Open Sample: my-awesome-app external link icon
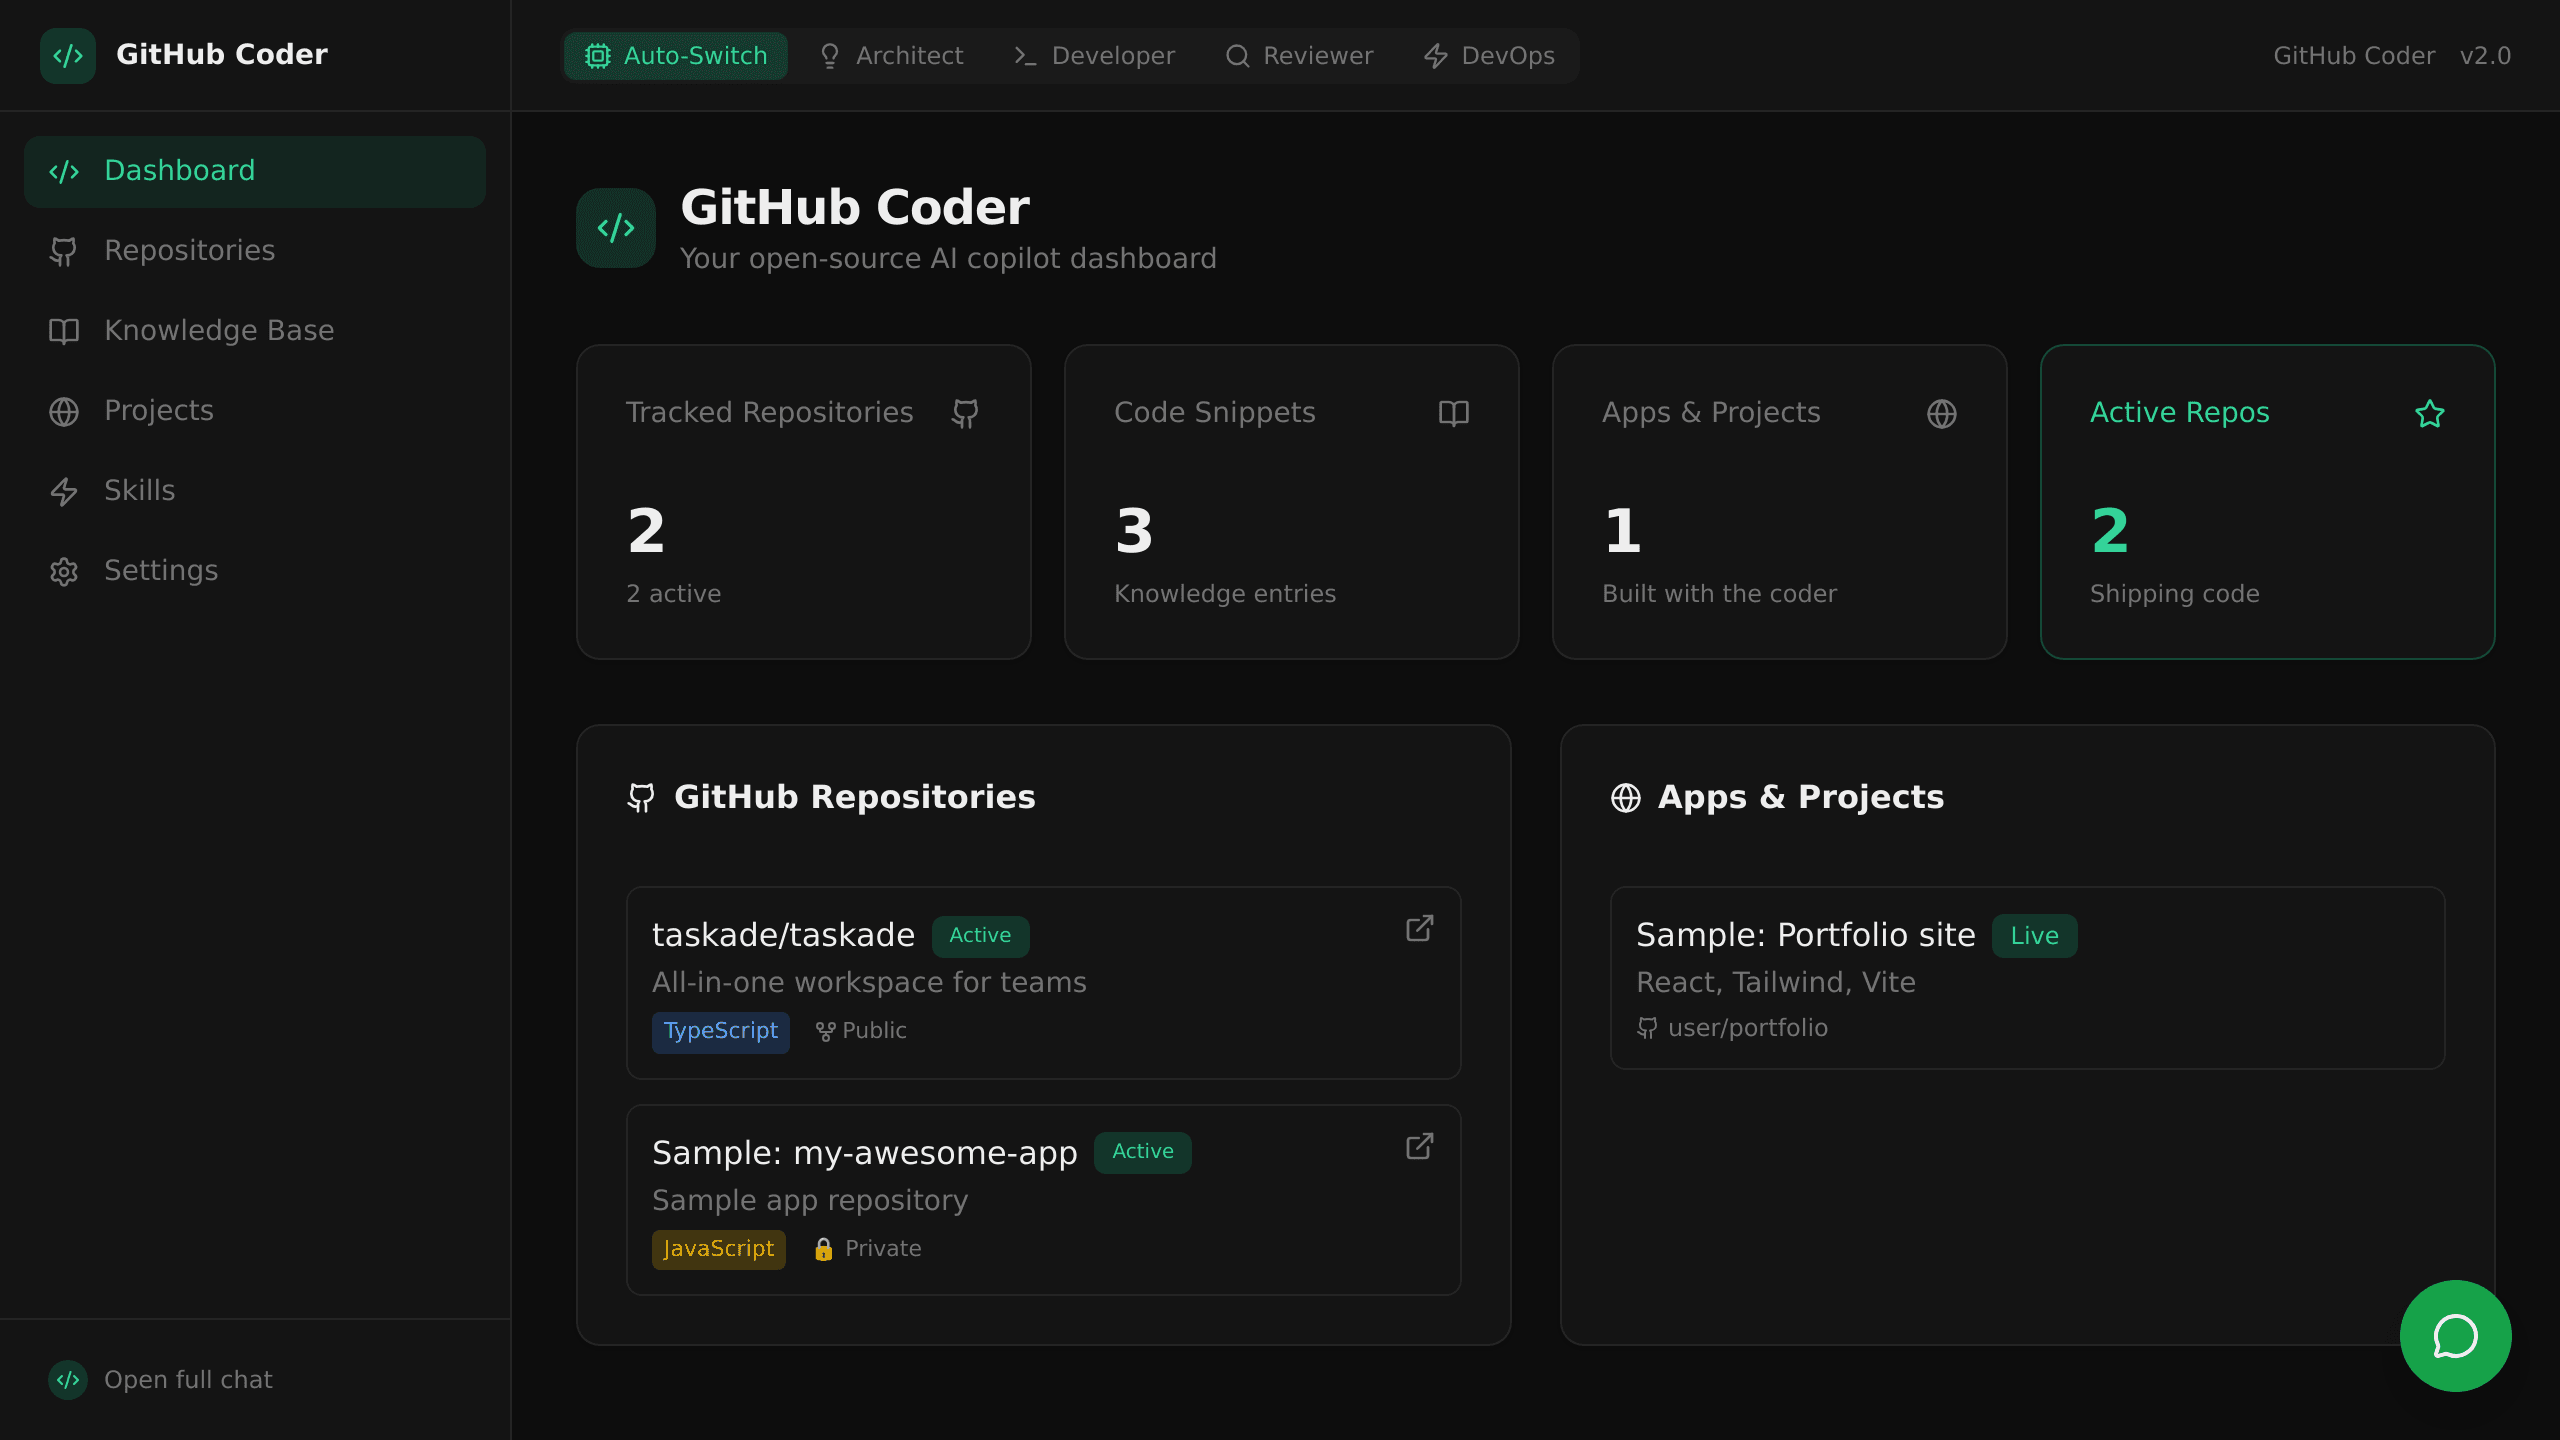2560x1440 pixels. point(1420,1147)
